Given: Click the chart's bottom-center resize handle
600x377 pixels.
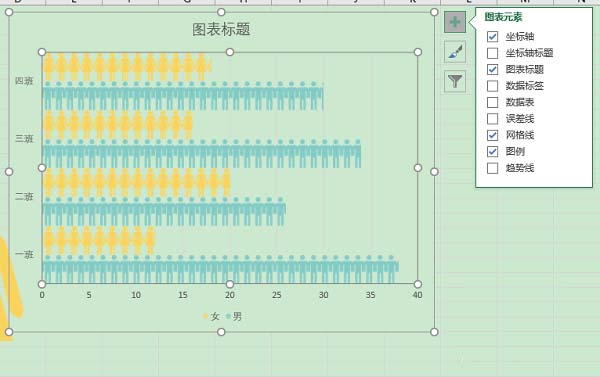Looking at the screenshot, I should [221, 332].
